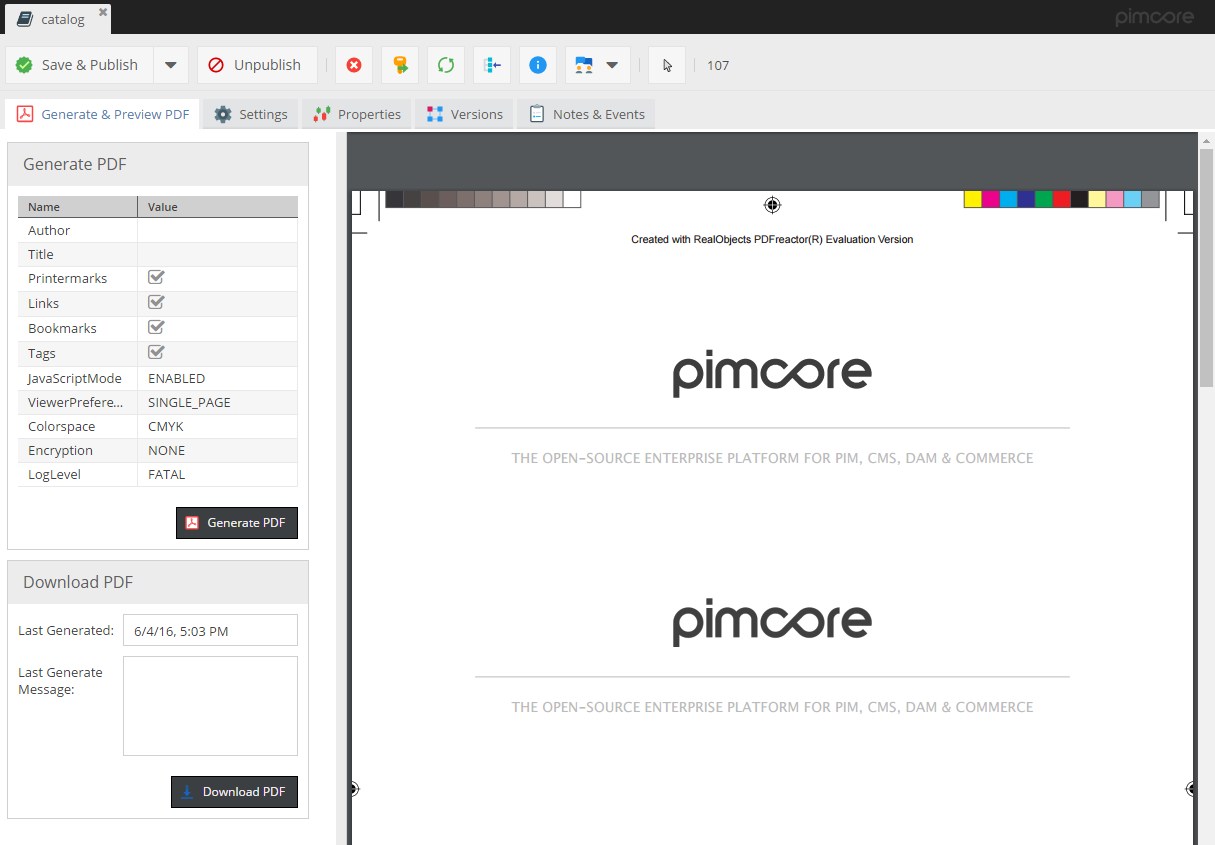Screen dimensions: 1215x845
Task: Switch to the Settings tab
Action: pyautogui.click(x=251, y=114)
